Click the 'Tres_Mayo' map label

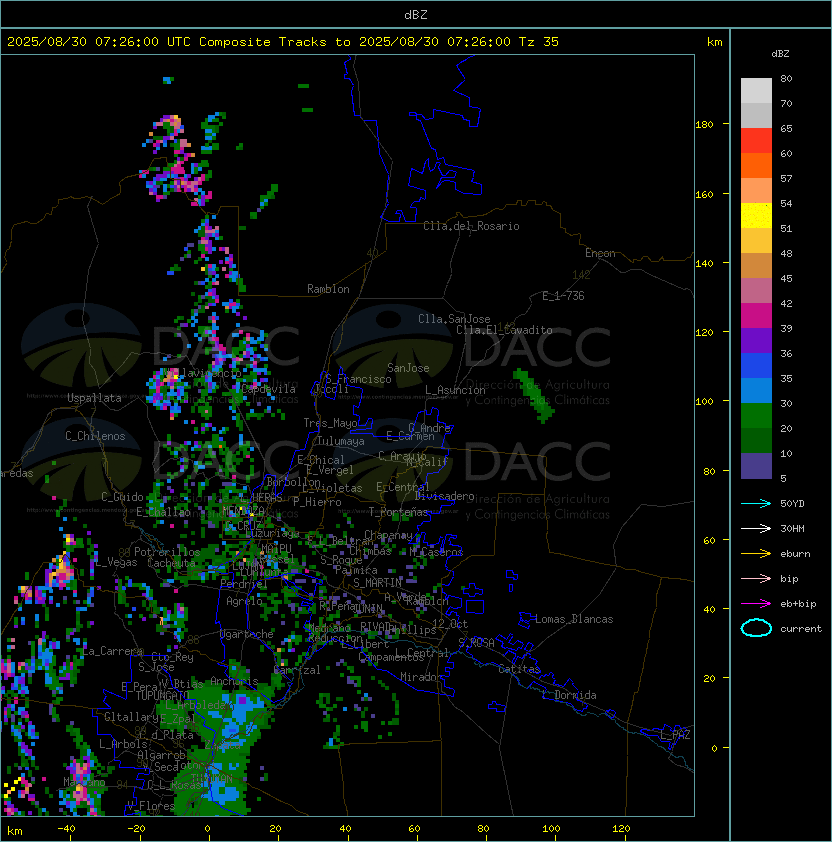pyautogui.click(x=330, y=423)
